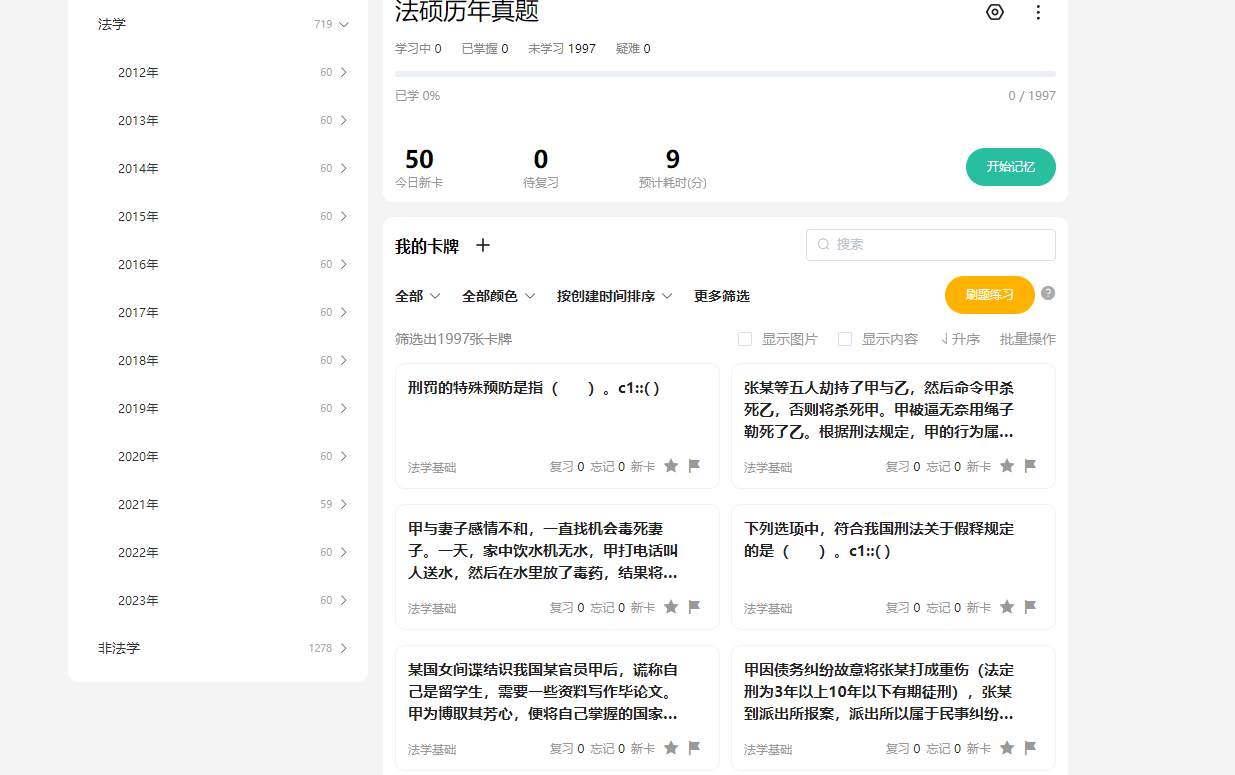
Task: Flag the card 某国女间谍结识我国某官员
Action: (695, 748)
